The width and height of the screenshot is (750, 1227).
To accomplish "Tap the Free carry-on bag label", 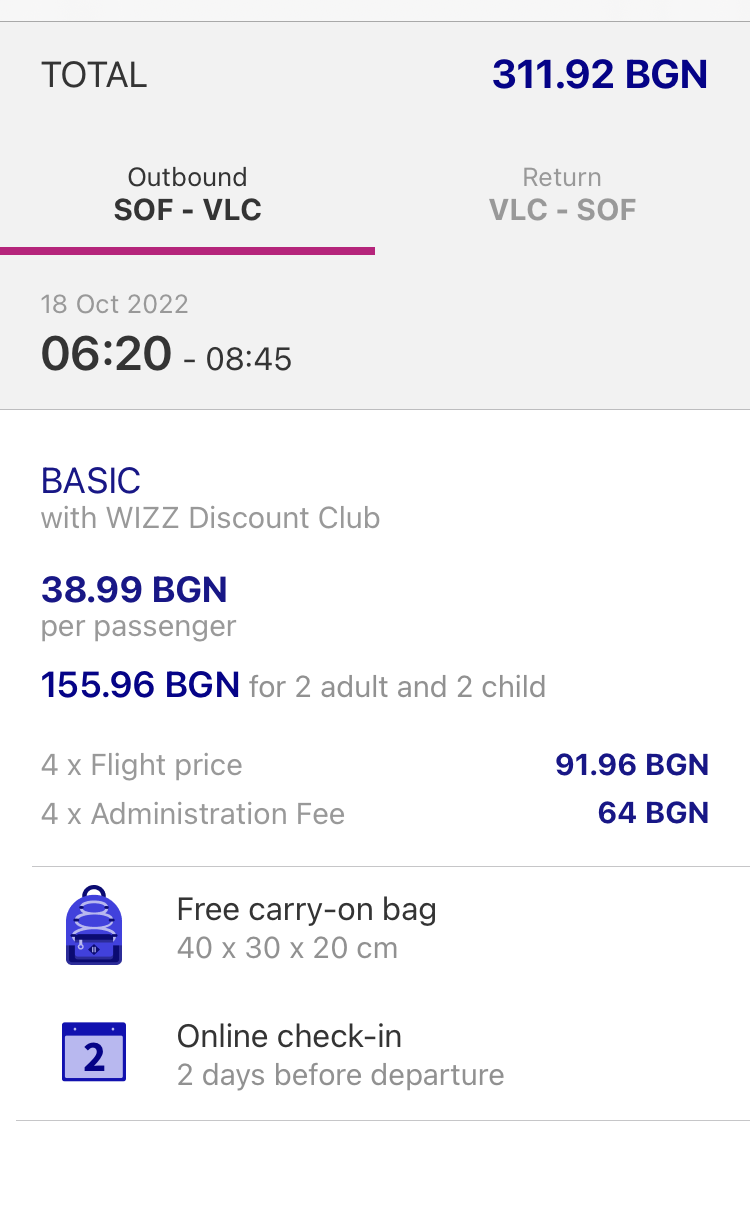I will (x=306, y=909).
